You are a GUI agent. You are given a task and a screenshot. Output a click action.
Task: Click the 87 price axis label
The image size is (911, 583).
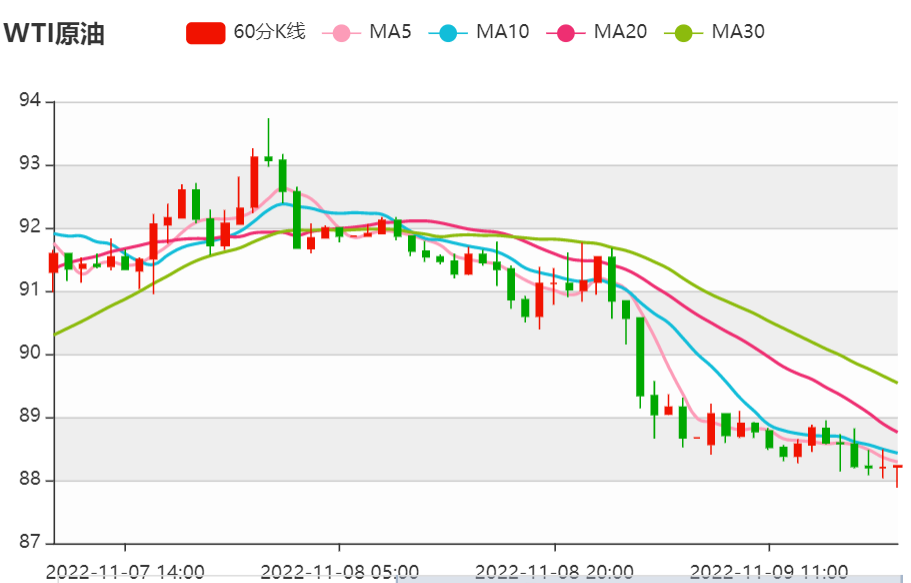[30, 542]
